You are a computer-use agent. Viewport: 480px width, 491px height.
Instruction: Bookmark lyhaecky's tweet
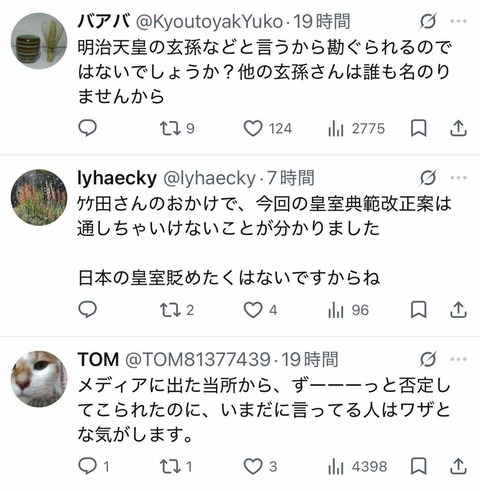click(419, 310)
